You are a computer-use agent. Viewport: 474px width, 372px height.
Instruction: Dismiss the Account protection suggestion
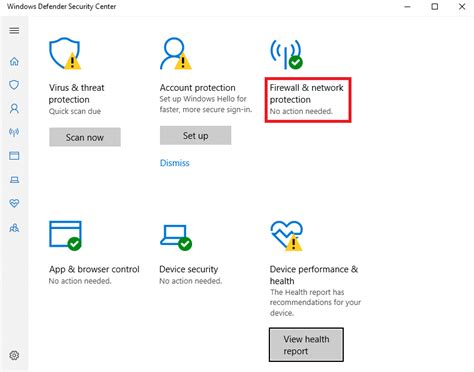click(x=175, y=163)
